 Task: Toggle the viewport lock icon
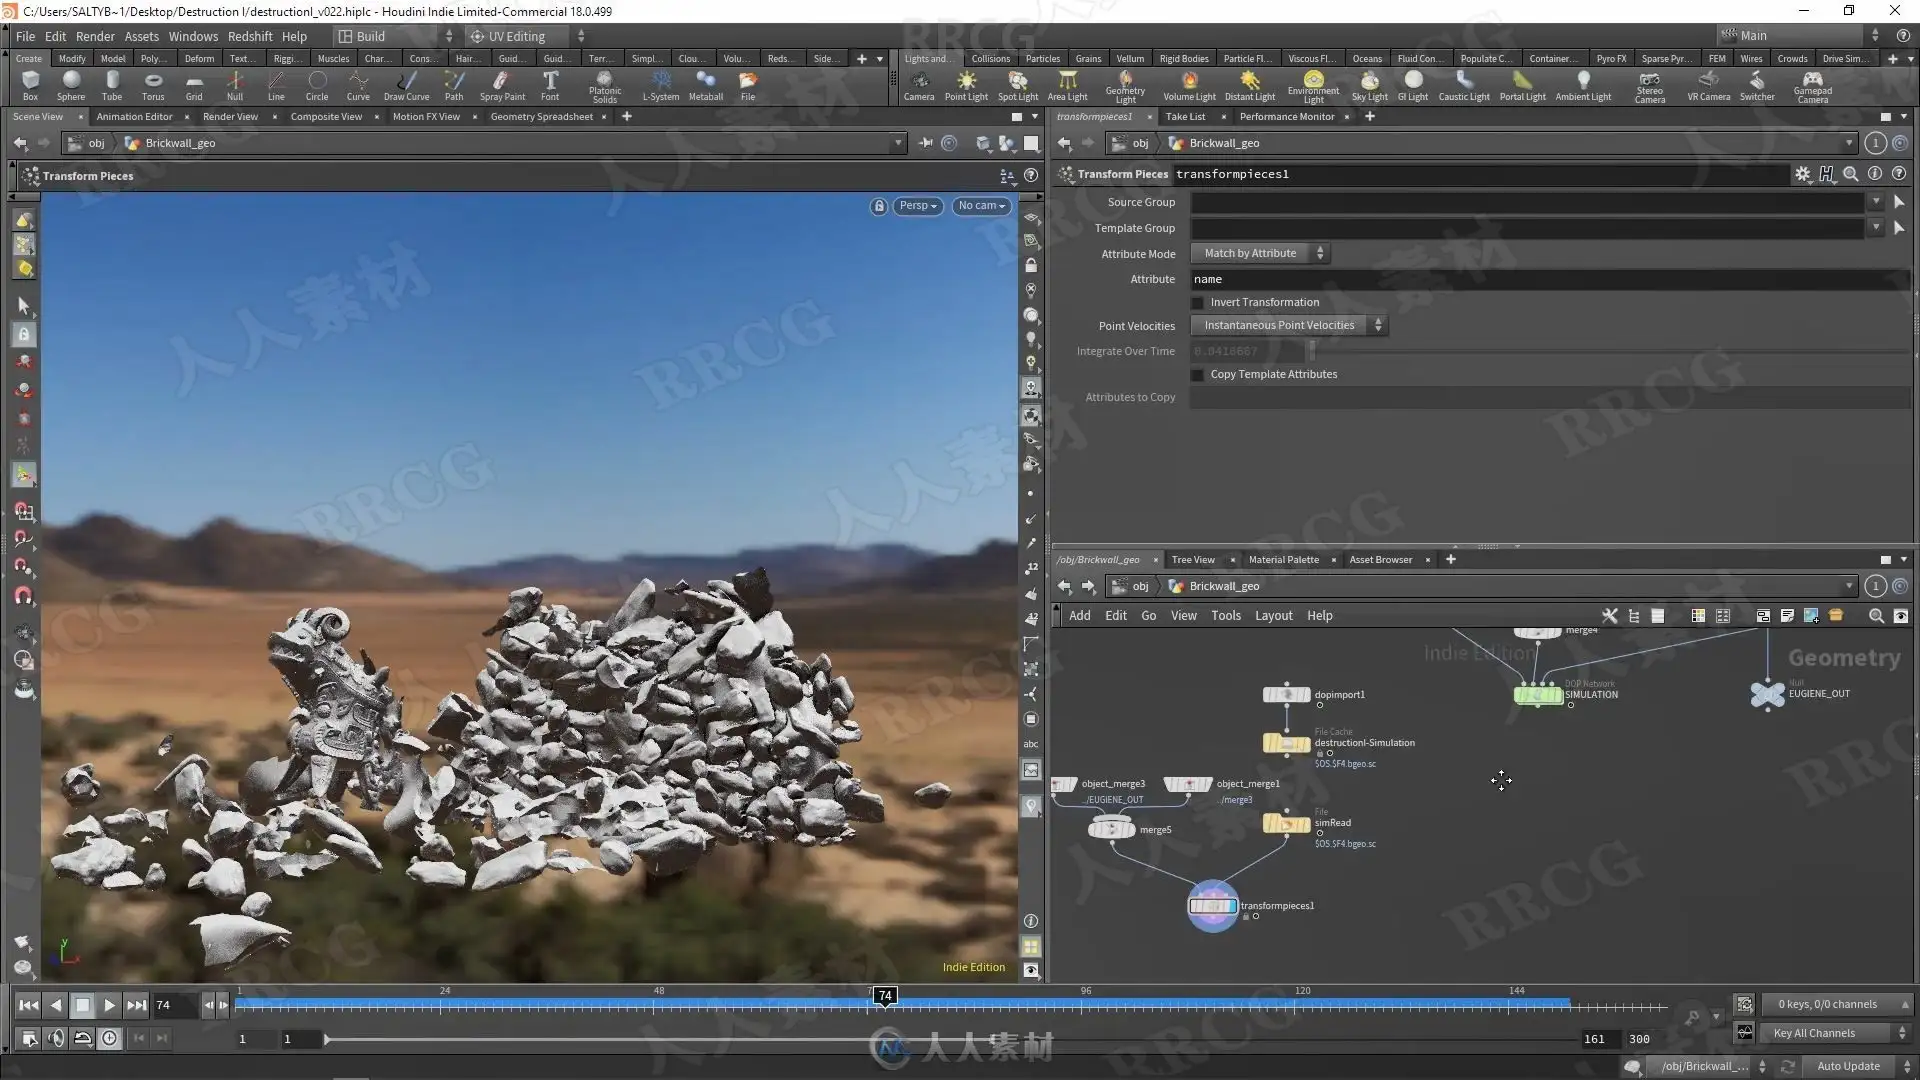(878, 206)
